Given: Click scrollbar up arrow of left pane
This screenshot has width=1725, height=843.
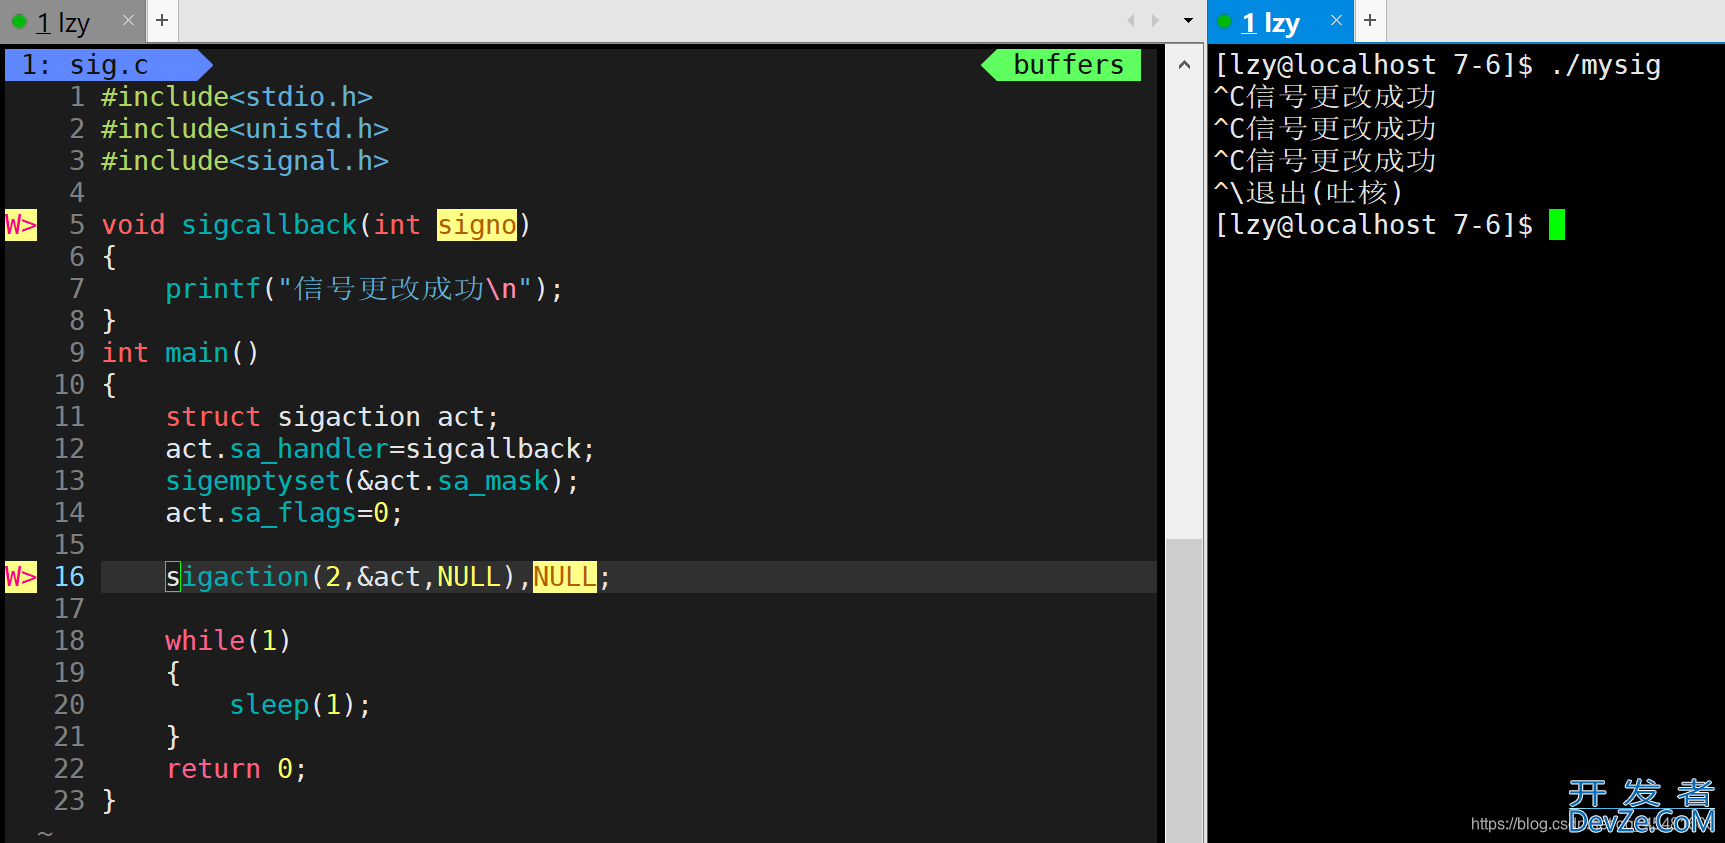Looking at the screenshot, I should tap(1184, 65).
